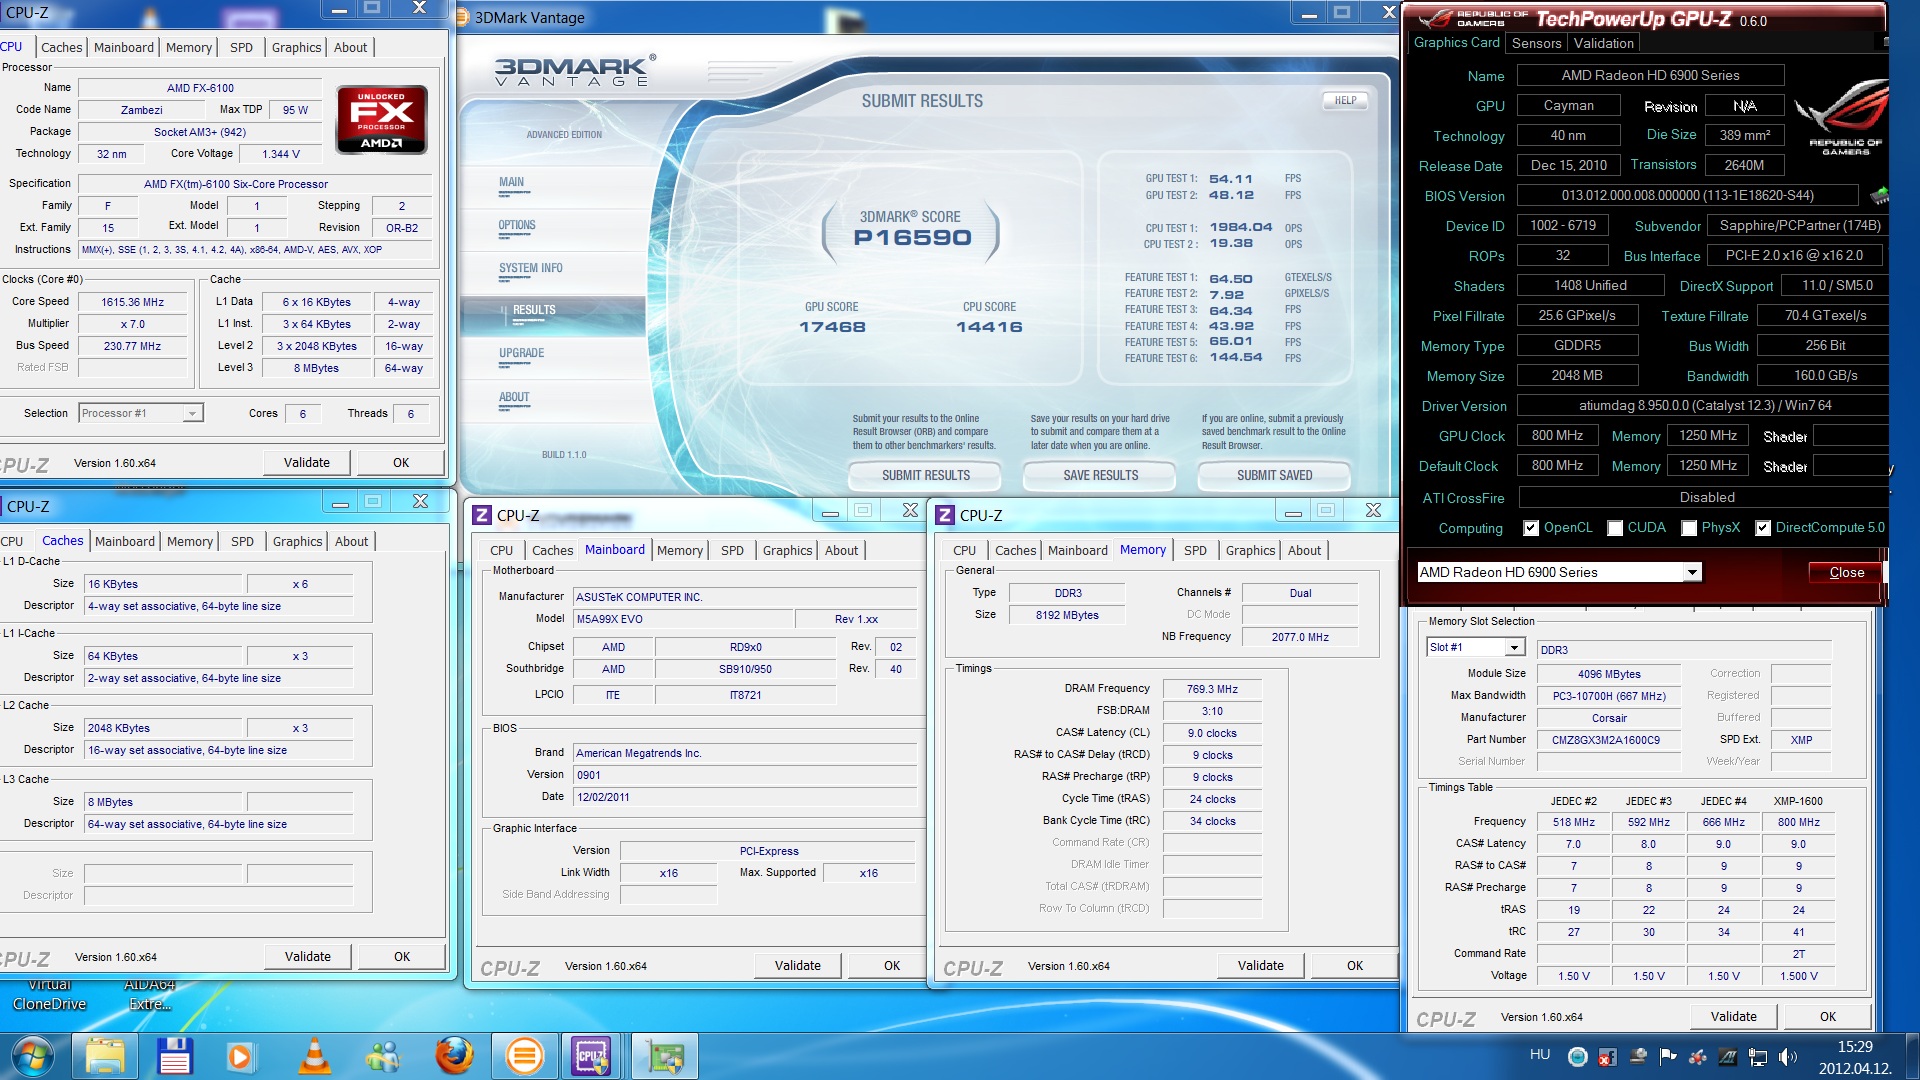Viewport: 1920px width, 1080px height.
Task: Launch VLC media player from the taskbar
Action: click(315, 1056)
